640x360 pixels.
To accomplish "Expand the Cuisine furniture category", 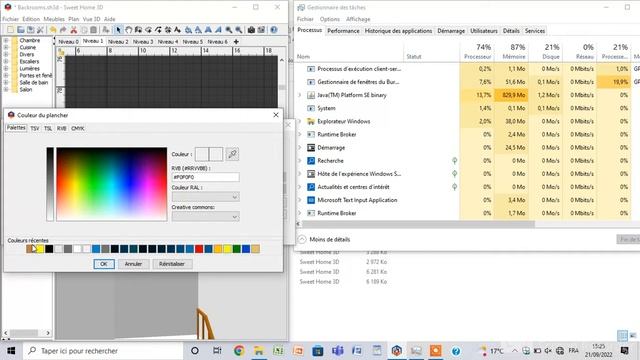I will click(x=6, y=47).
